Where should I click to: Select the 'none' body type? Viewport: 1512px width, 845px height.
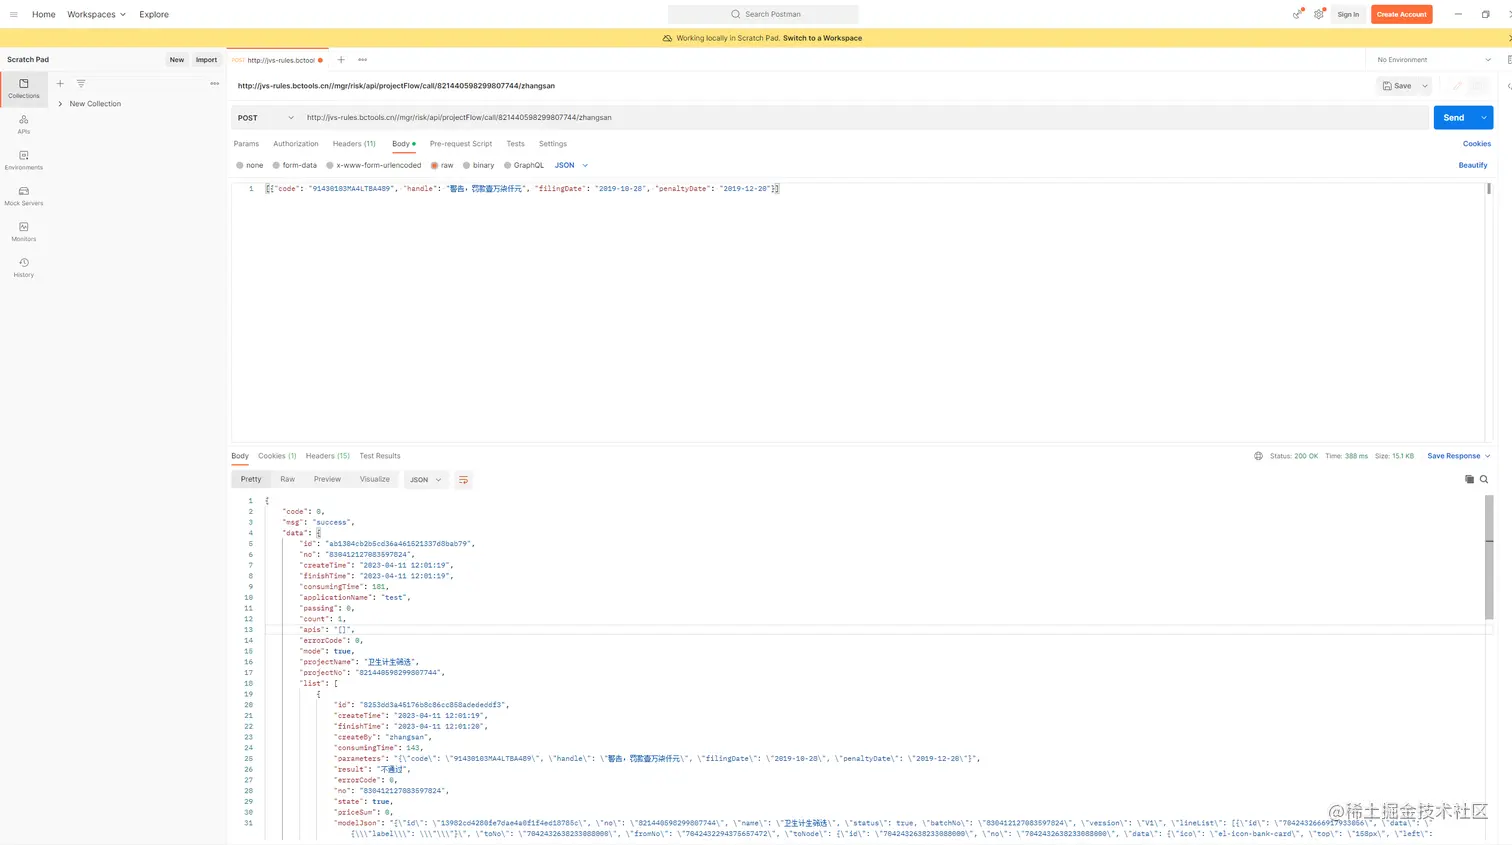click(250, 165)
